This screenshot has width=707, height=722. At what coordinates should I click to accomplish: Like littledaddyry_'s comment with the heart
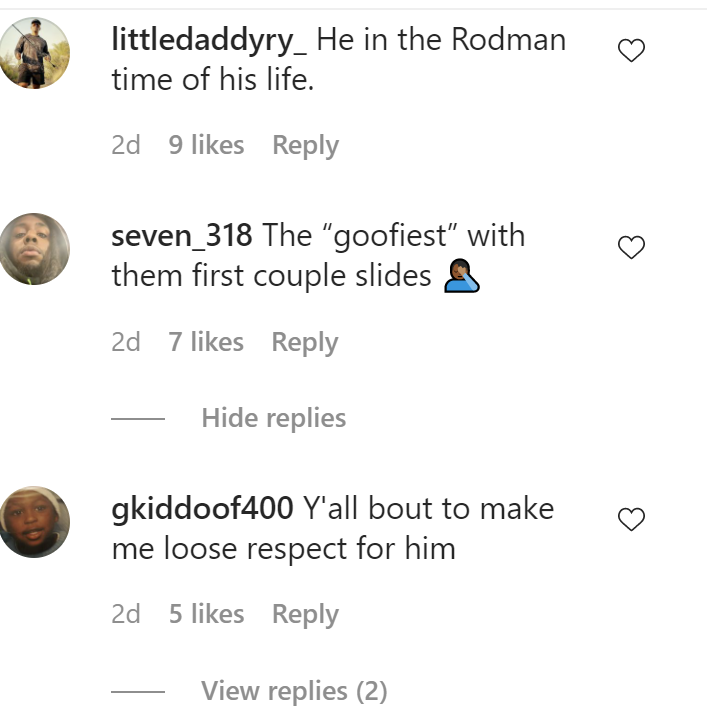pos(631,50)
